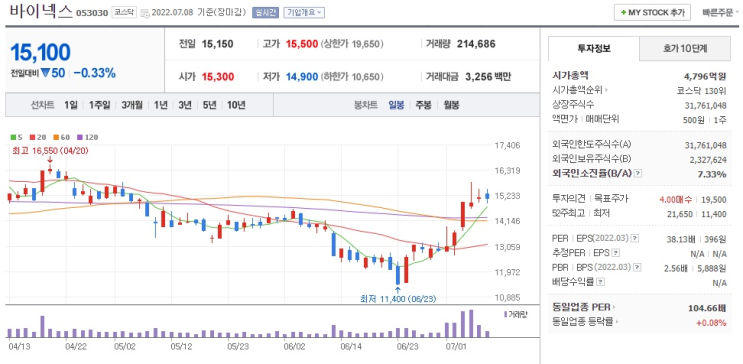The height and width of the screenshot is (364, 743).
Task: Click the orange 60-day moving average legend marker
Action: click(55, 137)
